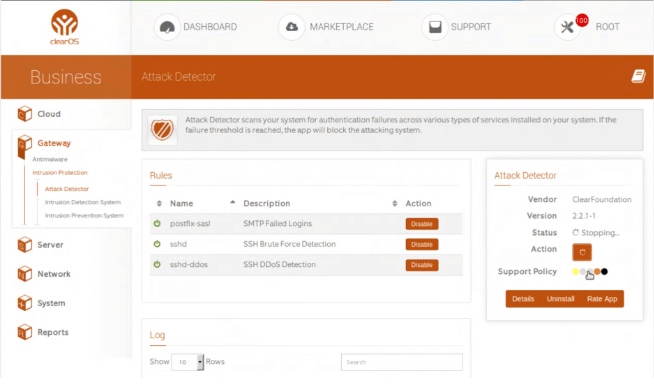654x387 pixels.
Task: Expand the Reports sidebar category
Action: (x=53, y=332)
